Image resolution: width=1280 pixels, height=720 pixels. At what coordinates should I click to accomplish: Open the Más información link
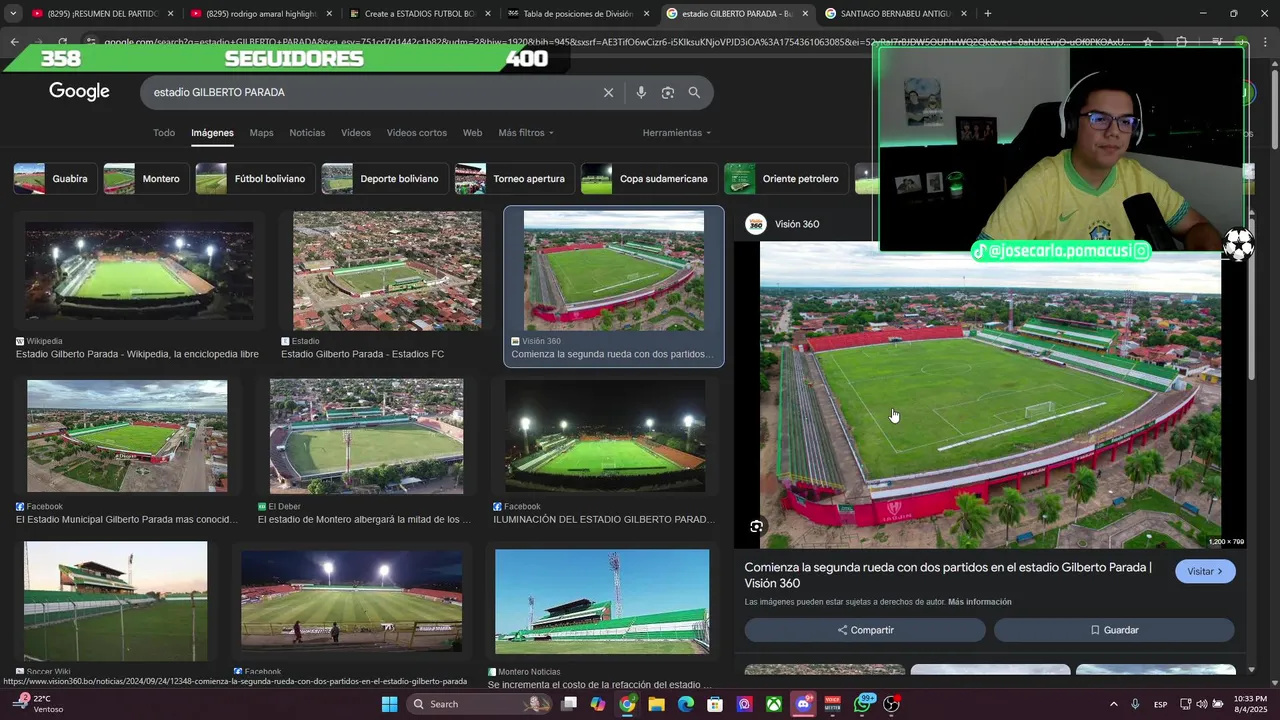point(980,602)
